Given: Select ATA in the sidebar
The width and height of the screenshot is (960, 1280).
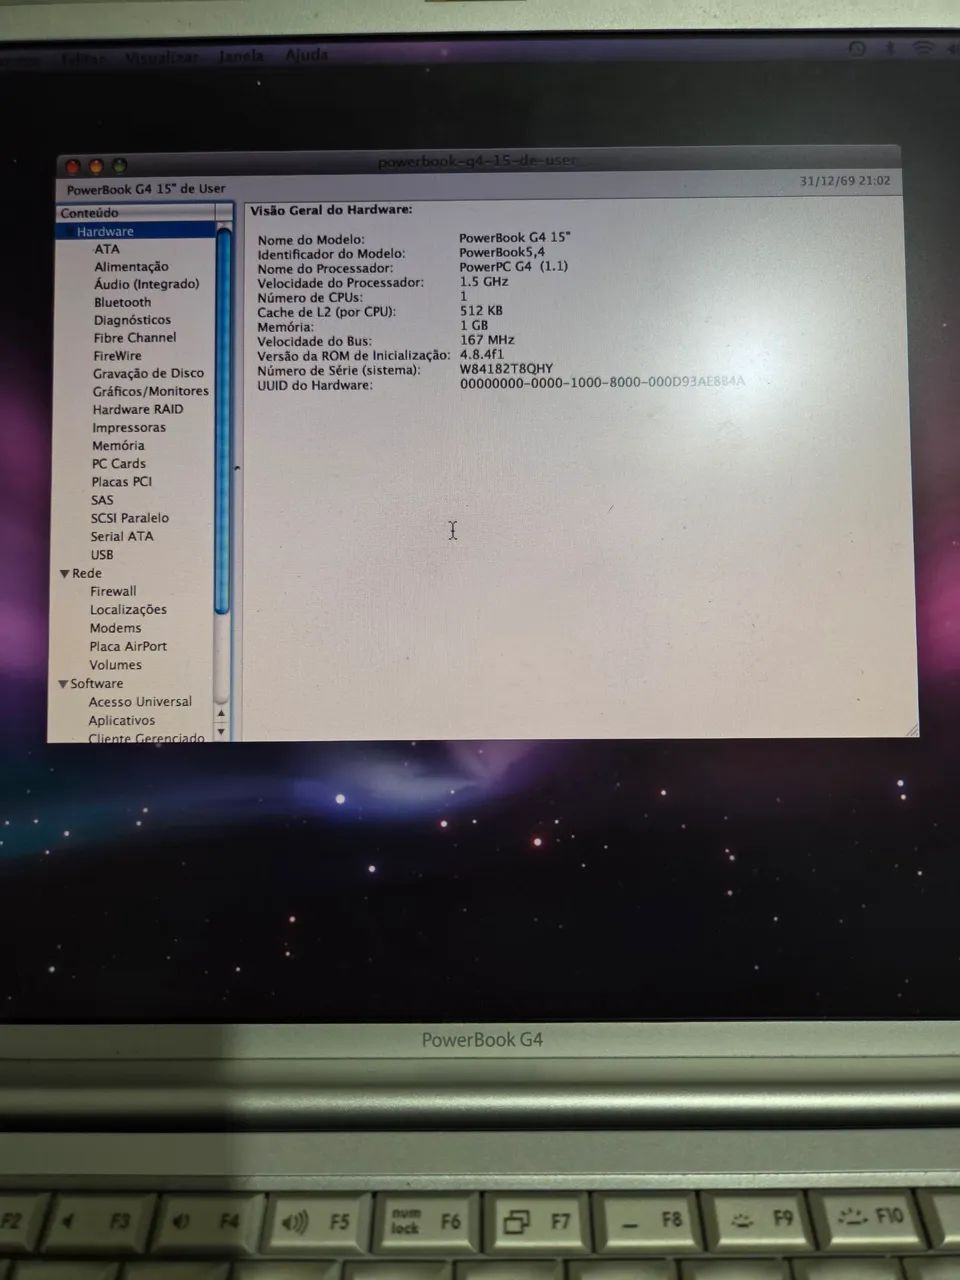Looking at the screenshot, I should (x=107, y=249).
